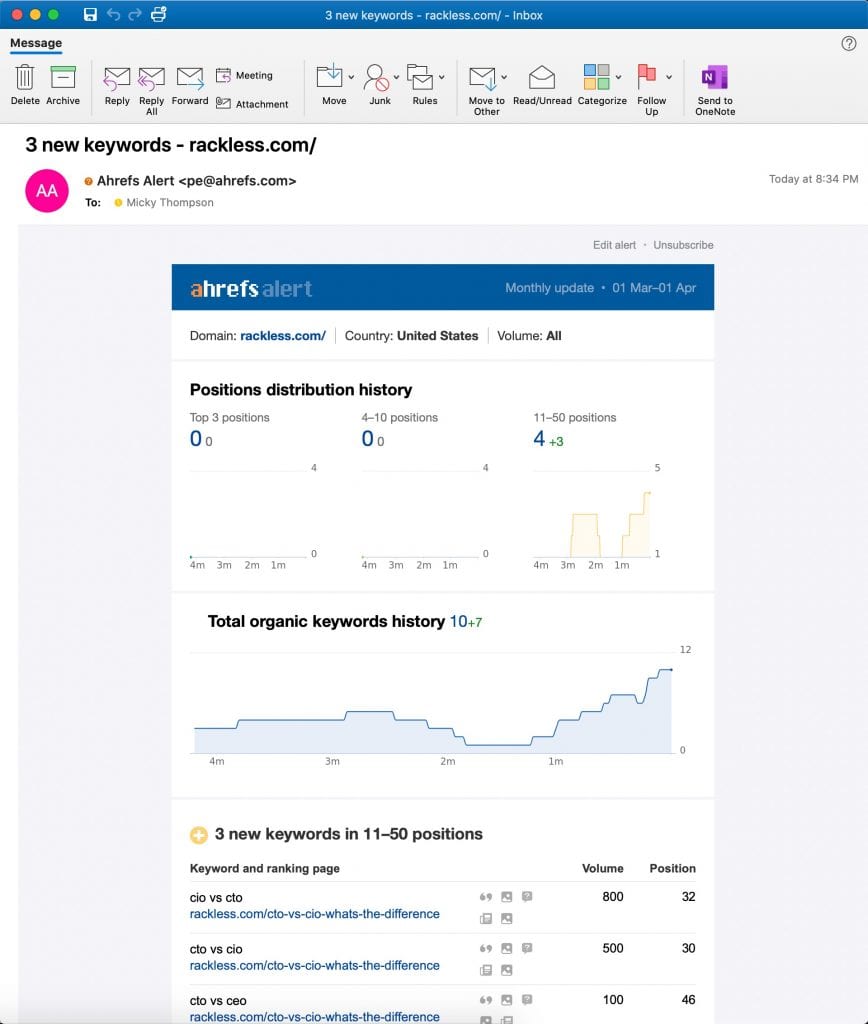Click the save icon in title bar
Viewport: 868px width, 1024px height.
click(x=90, y=15)
